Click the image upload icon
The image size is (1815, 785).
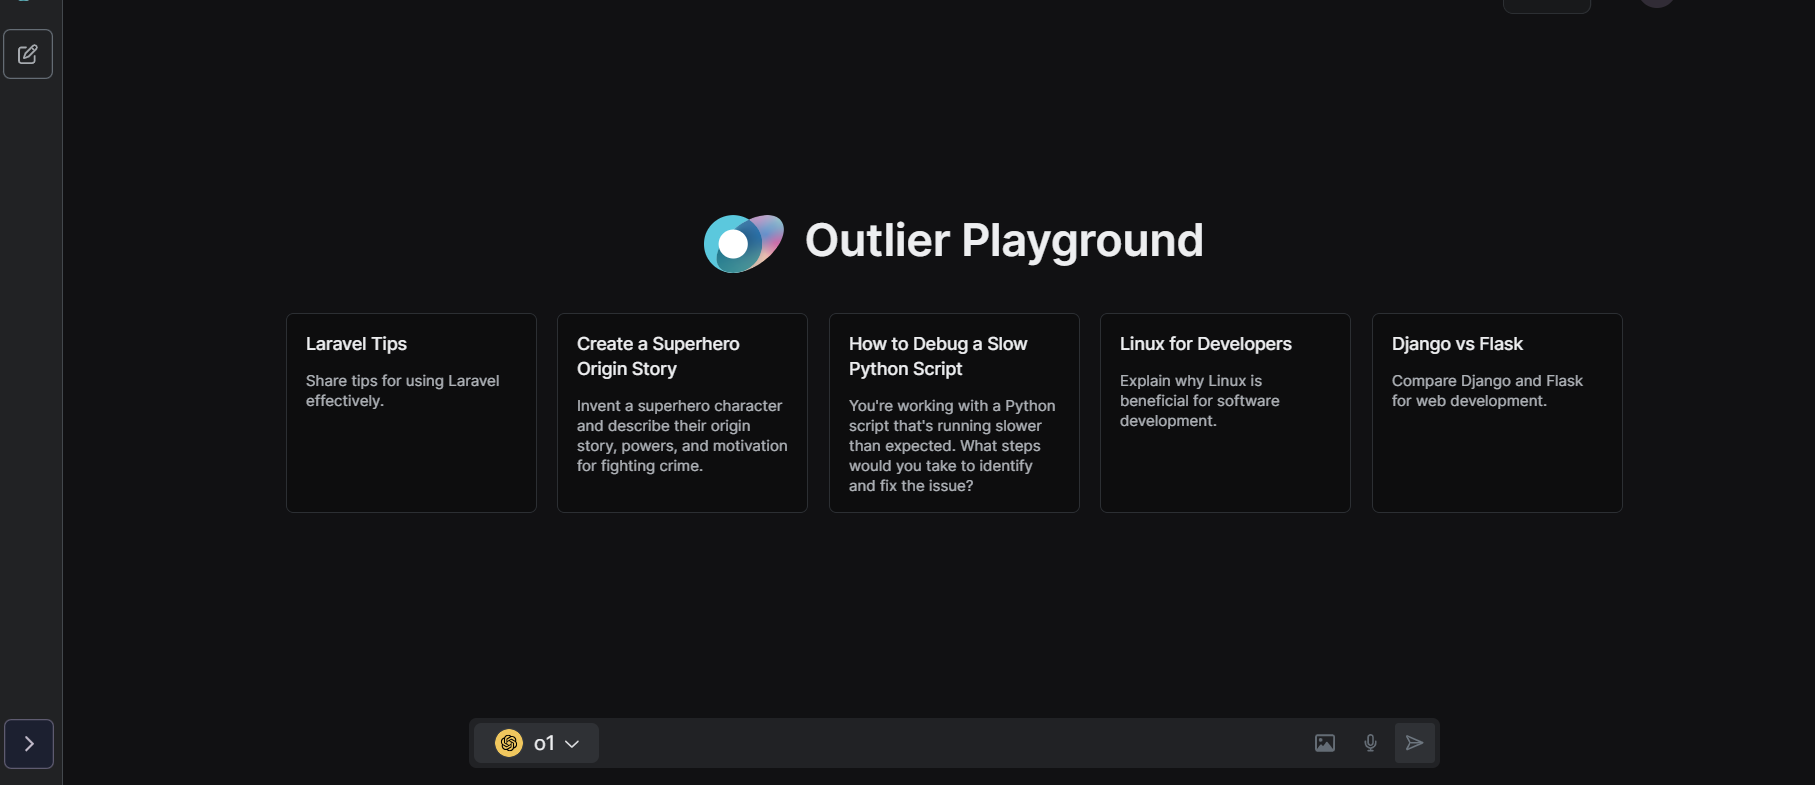pyautogui.click(x=1325, y=743)
